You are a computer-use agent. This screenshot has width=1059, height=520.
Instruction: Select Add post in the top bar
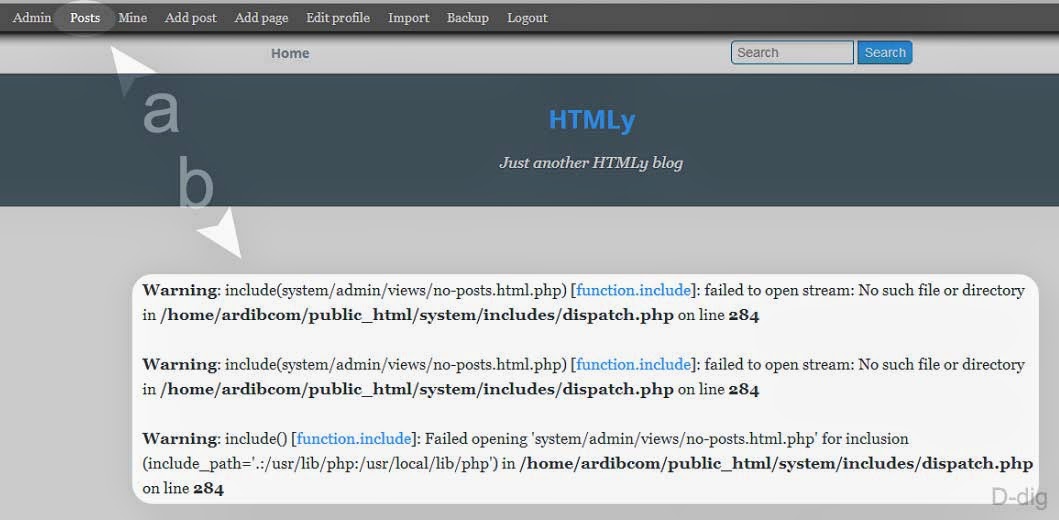[190, 18]
